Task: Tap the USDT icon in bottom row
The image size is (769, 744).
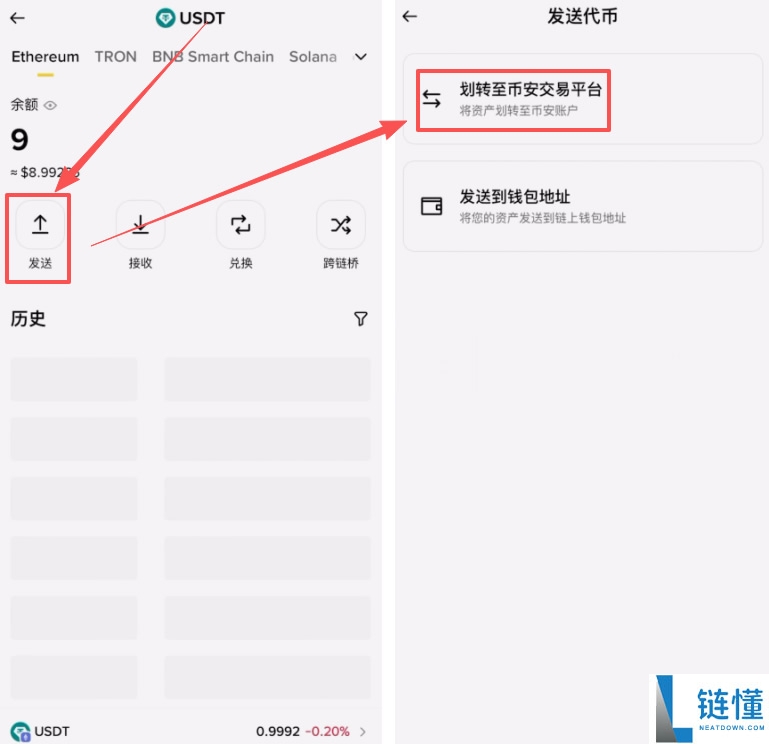Action: pyautogui.click(x=20, y=731)
